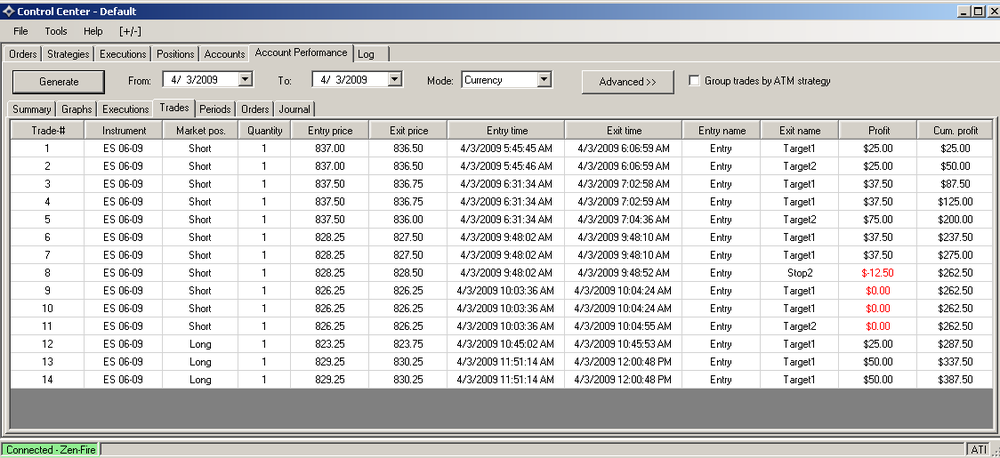Open the Log tab
Image resolution: width=1000 pixels, height=458 pixels.
[370, 54]
